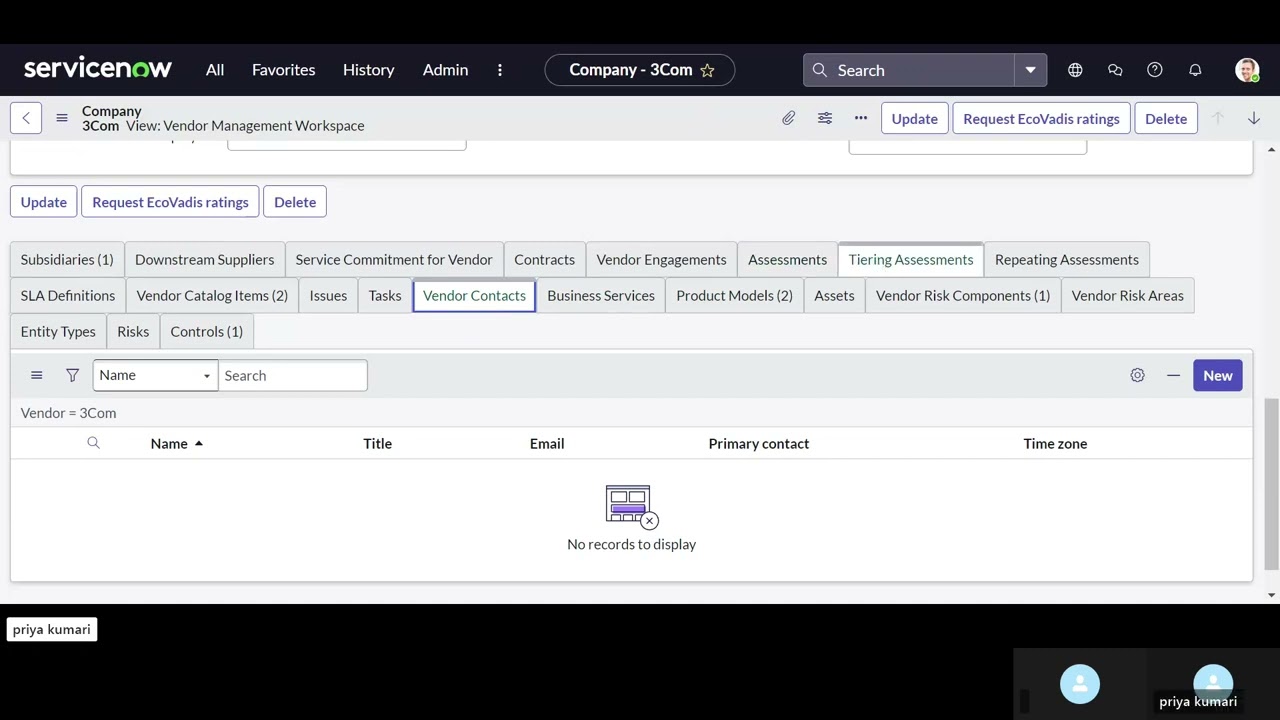Screen dimensions: 1280x720
Task: Click the lower Delete button
Action: (295, 202)
